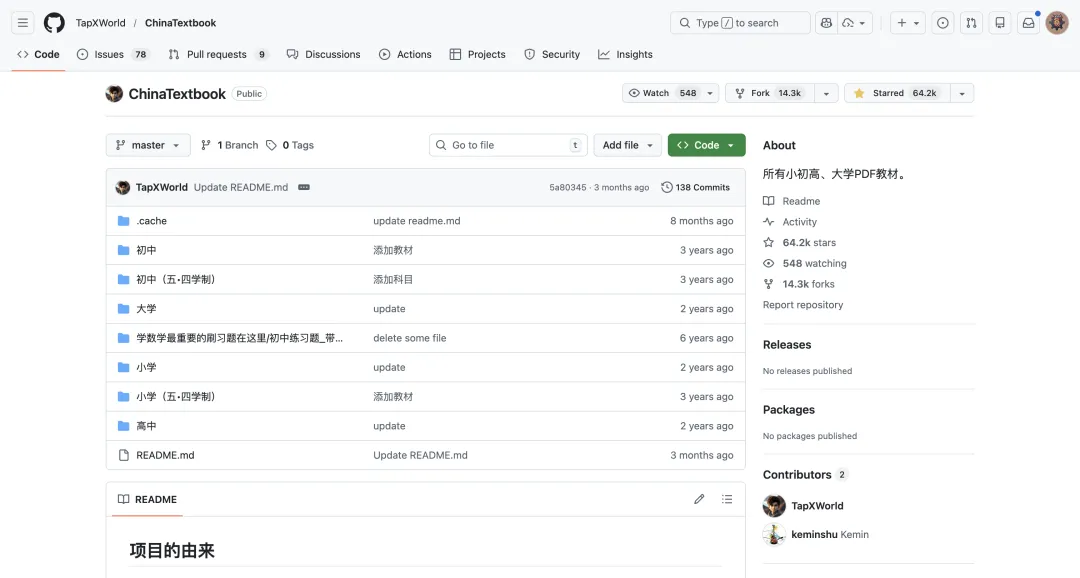View the 138 Commits history

click(x=696, y=187)
